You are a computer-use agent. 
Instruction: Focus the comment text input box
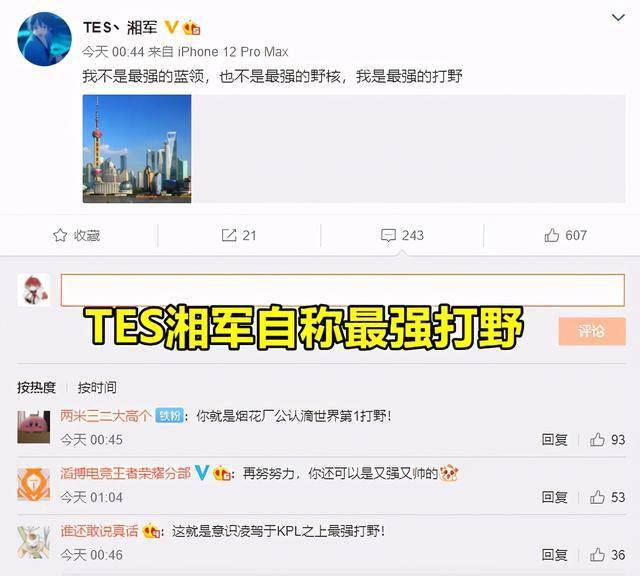coord(343,290)
